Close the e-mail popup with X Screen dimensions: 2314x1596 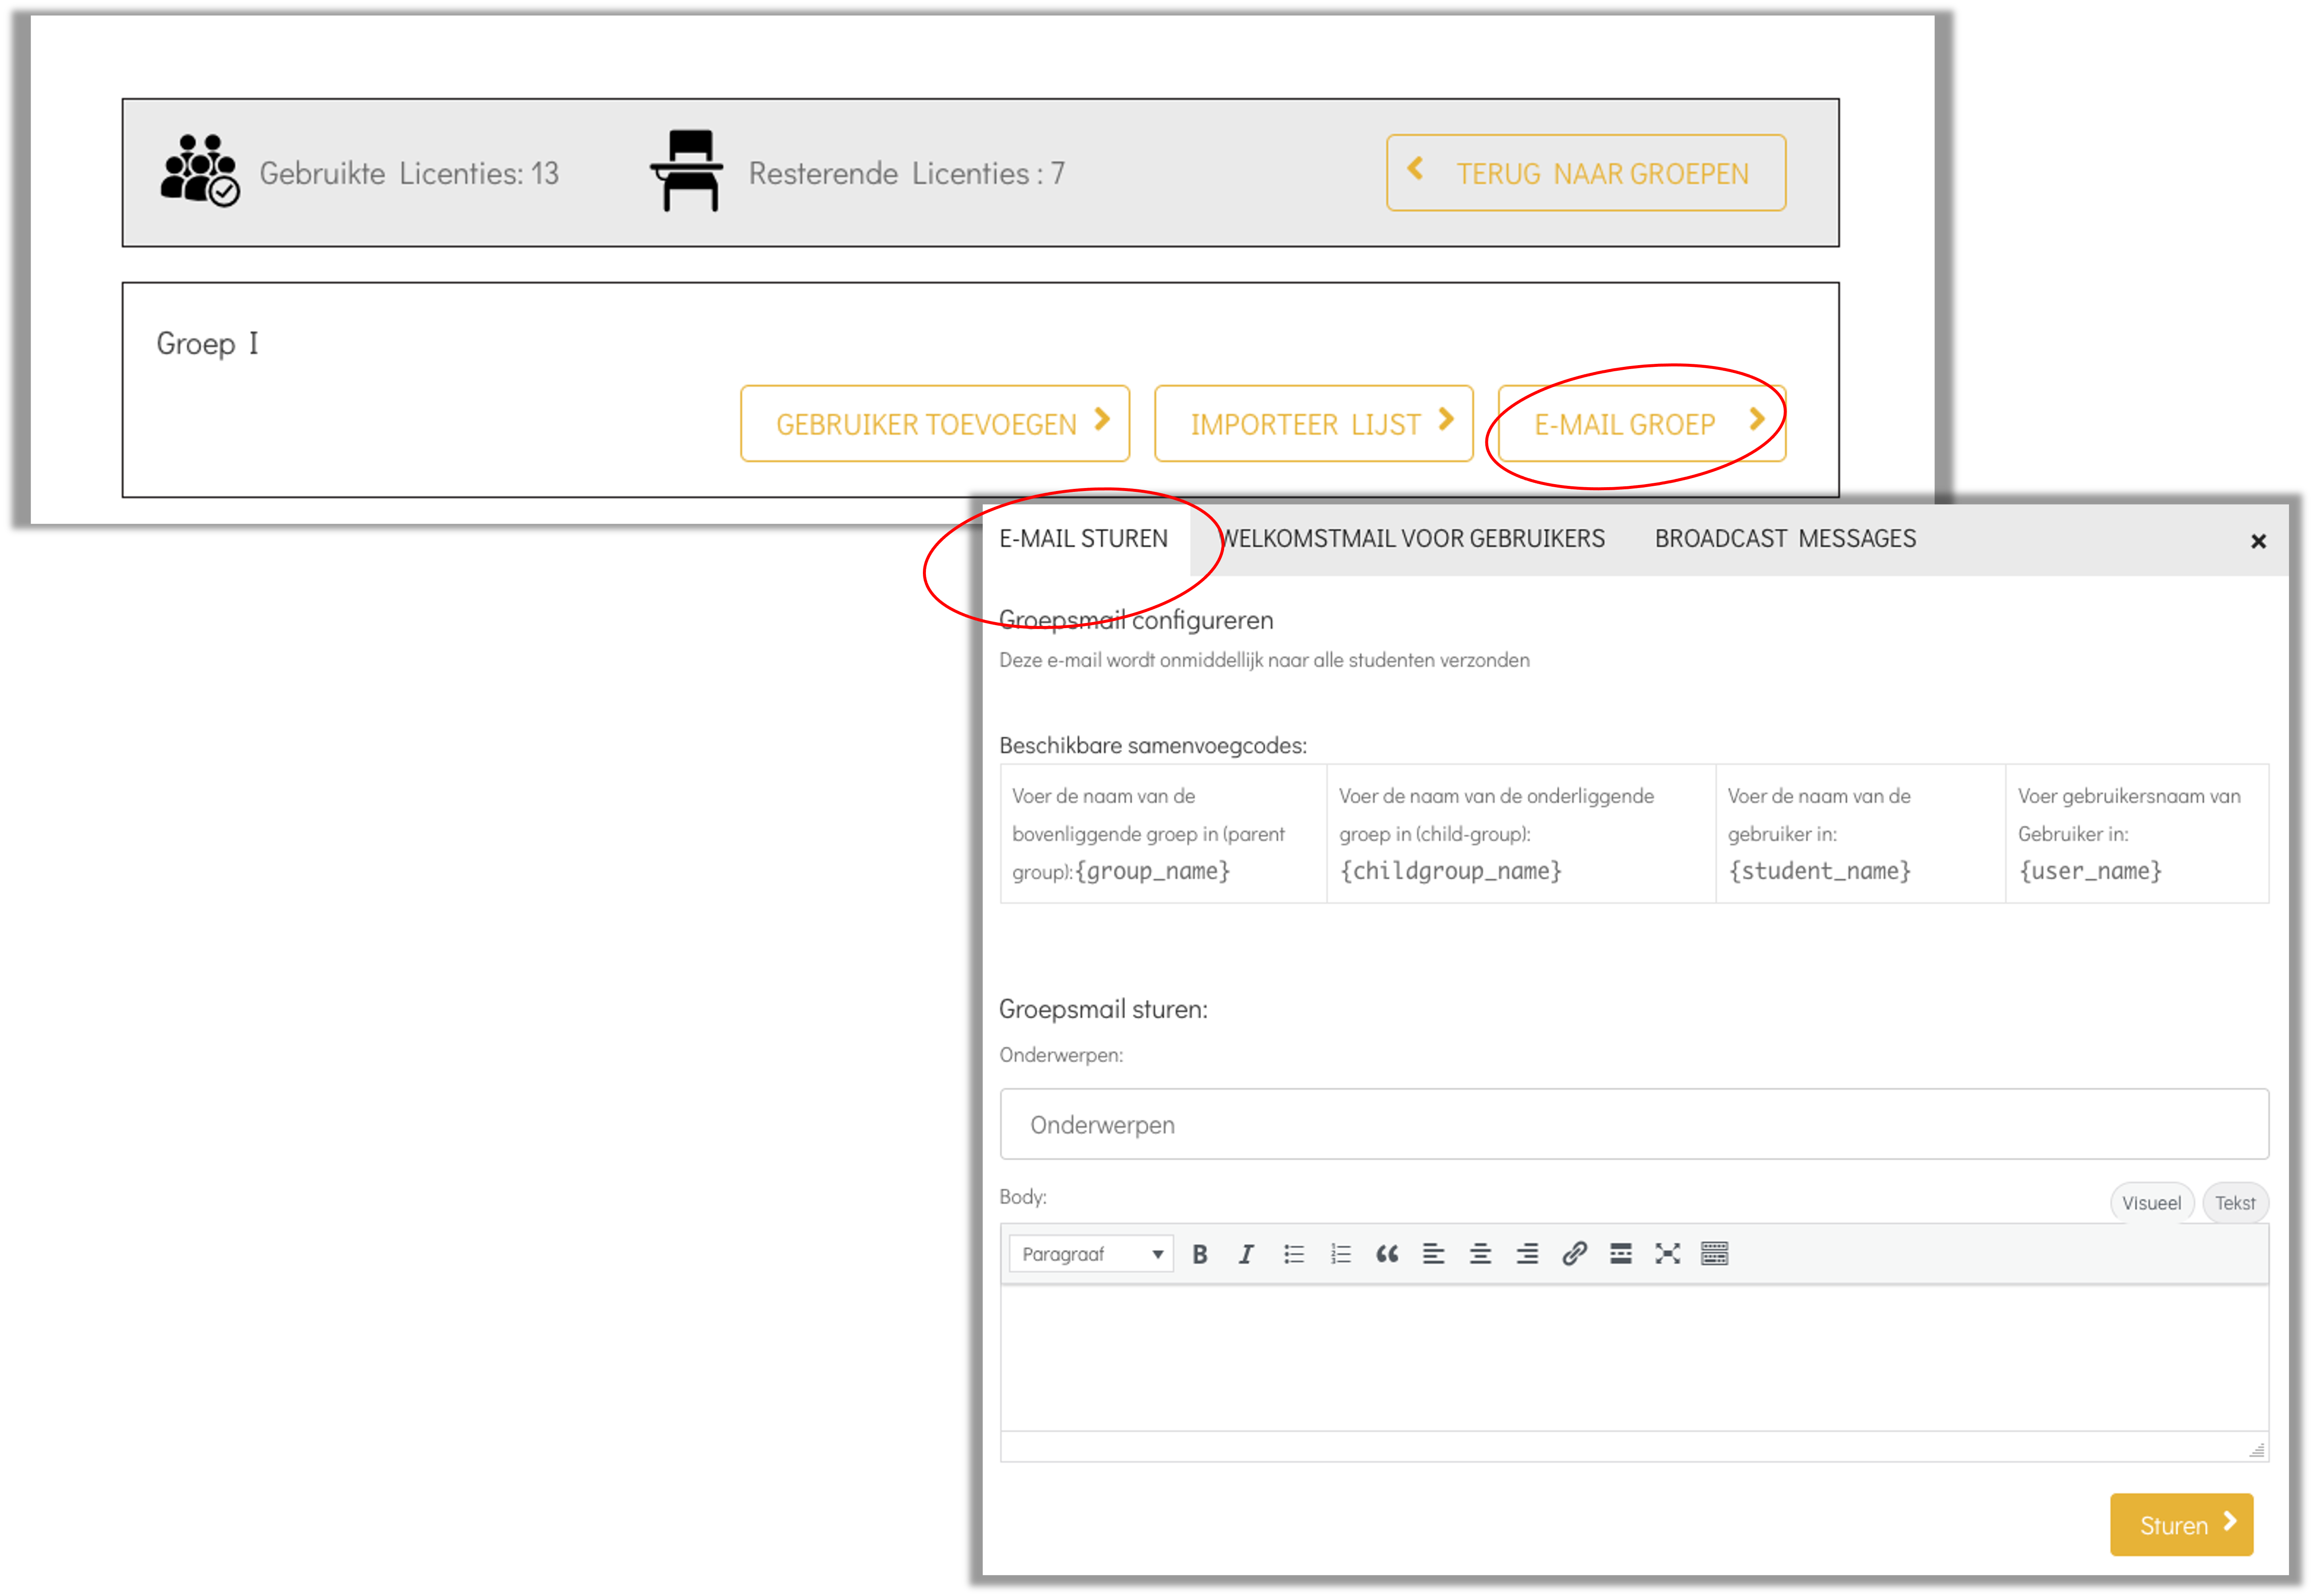[2258, 541]
